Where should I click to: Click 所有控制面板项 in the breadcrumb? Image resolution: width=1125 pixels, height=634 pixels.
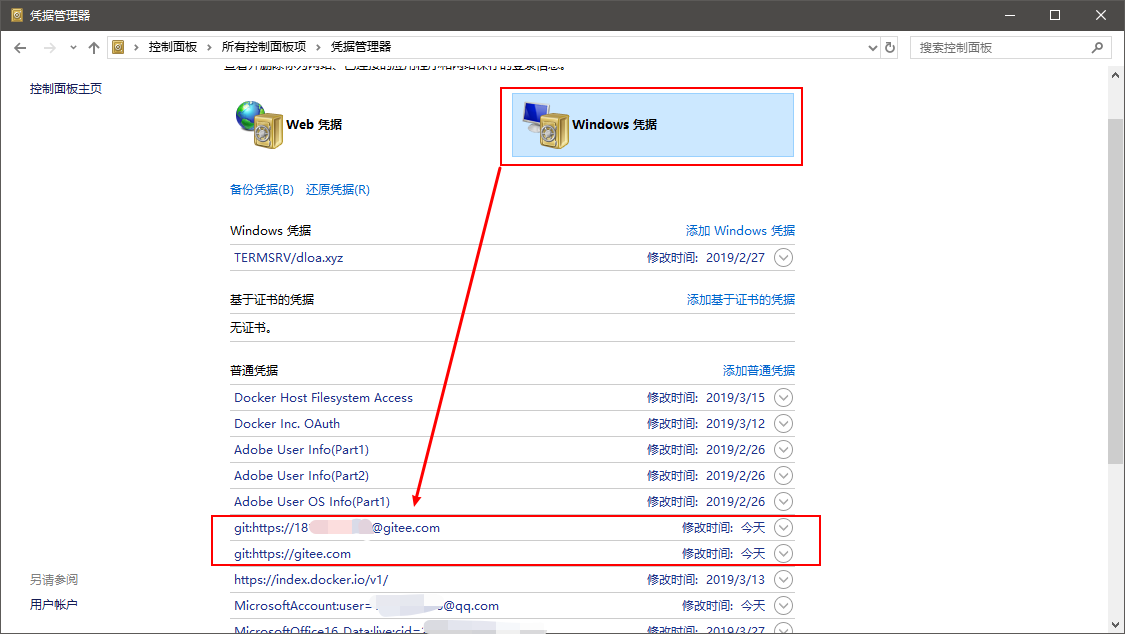pos(263,47)
